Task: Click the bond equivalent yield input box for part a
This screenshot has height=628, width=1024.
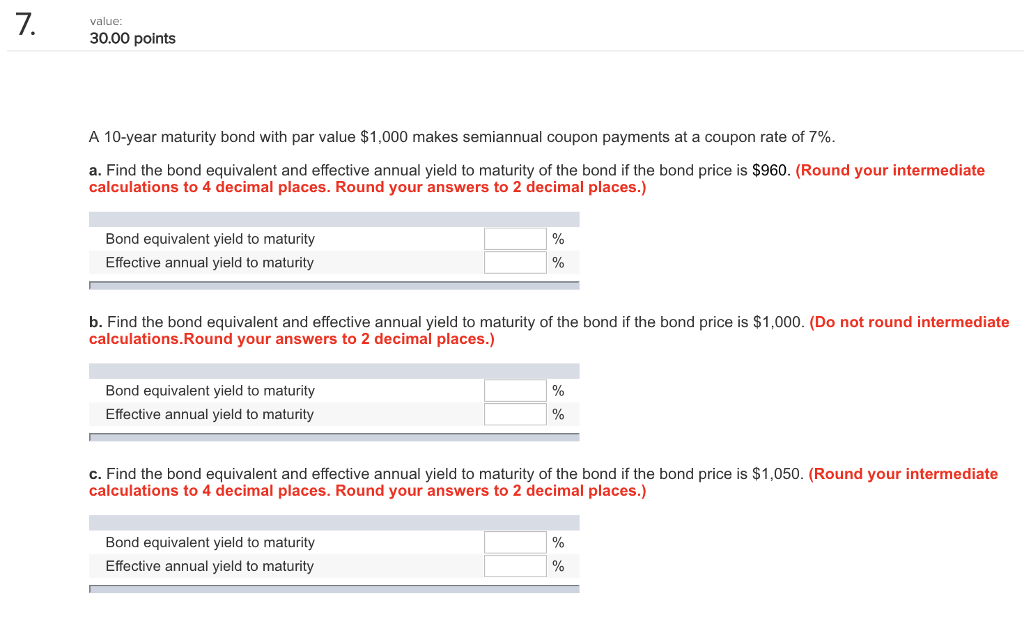Action: [x=514, y=238]
